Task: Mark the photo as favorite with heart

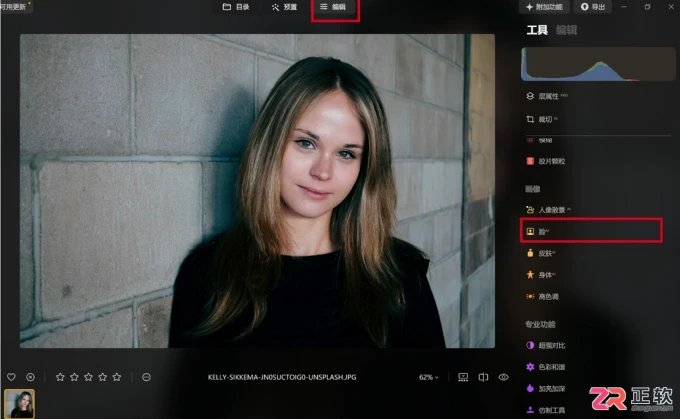Action: pyautogui.click(x=11, y=377)
